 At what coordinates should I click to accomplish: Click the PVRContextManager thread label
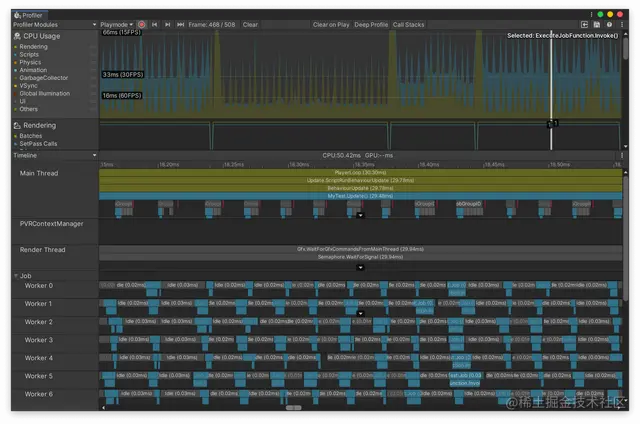[51, 224]
